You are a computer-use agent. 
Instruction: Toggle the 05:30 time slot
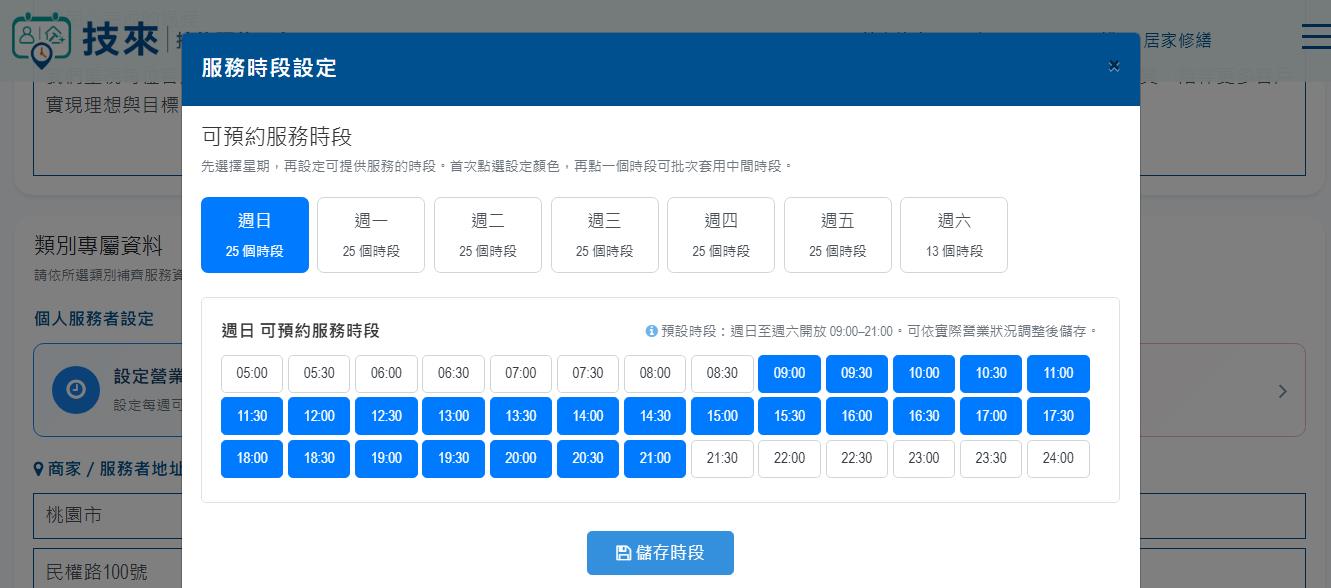tap(319, 373)
